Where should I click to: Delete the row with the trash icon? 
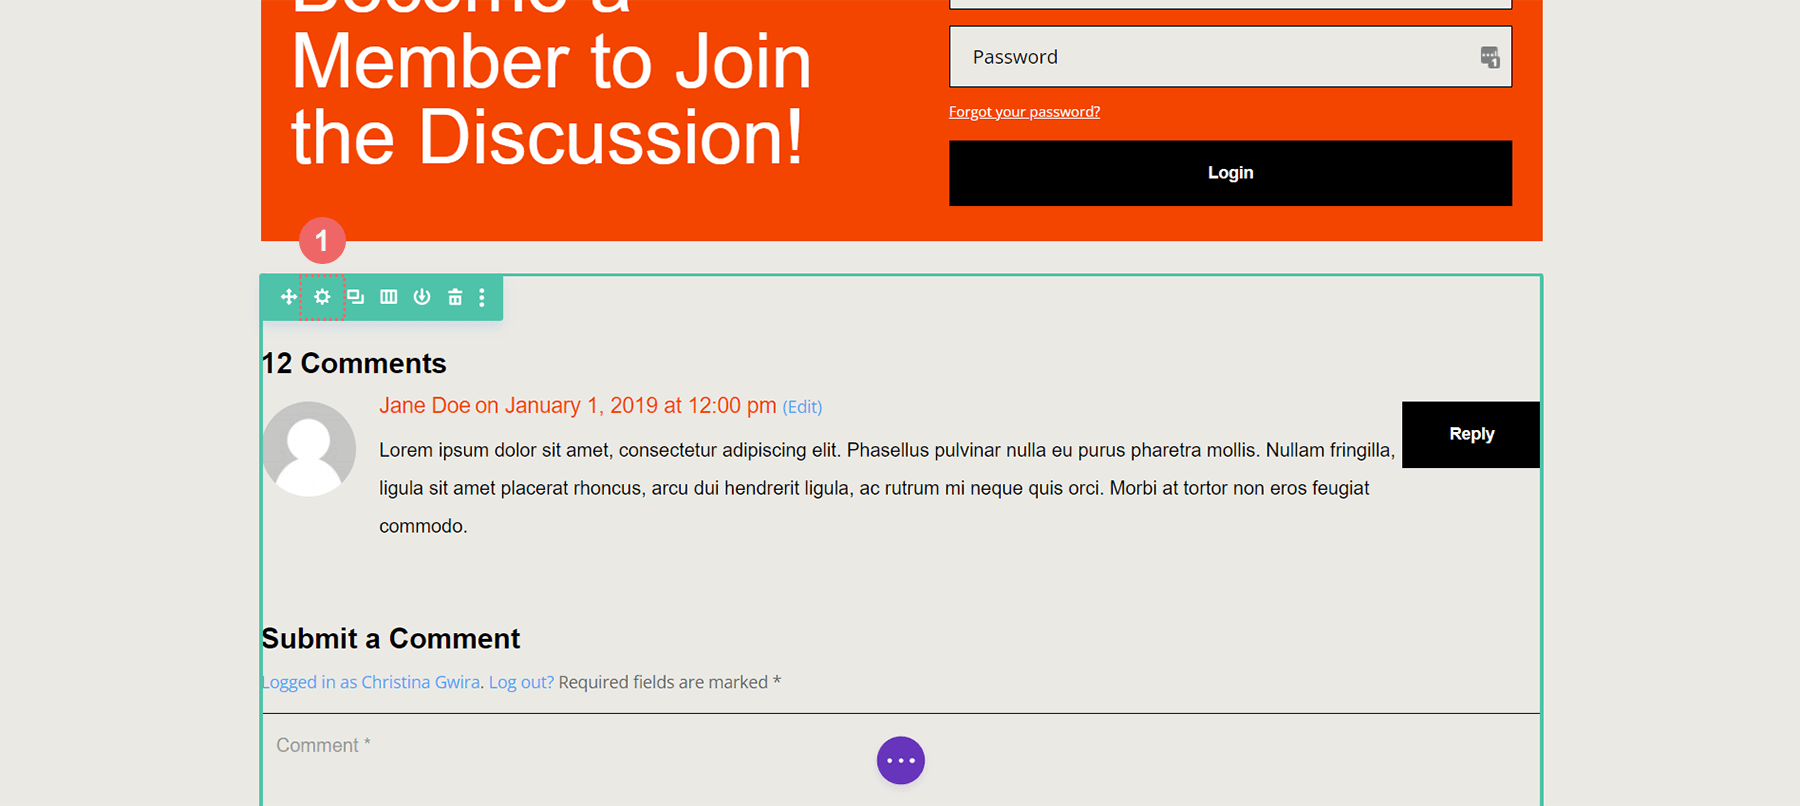coord(455,297)
